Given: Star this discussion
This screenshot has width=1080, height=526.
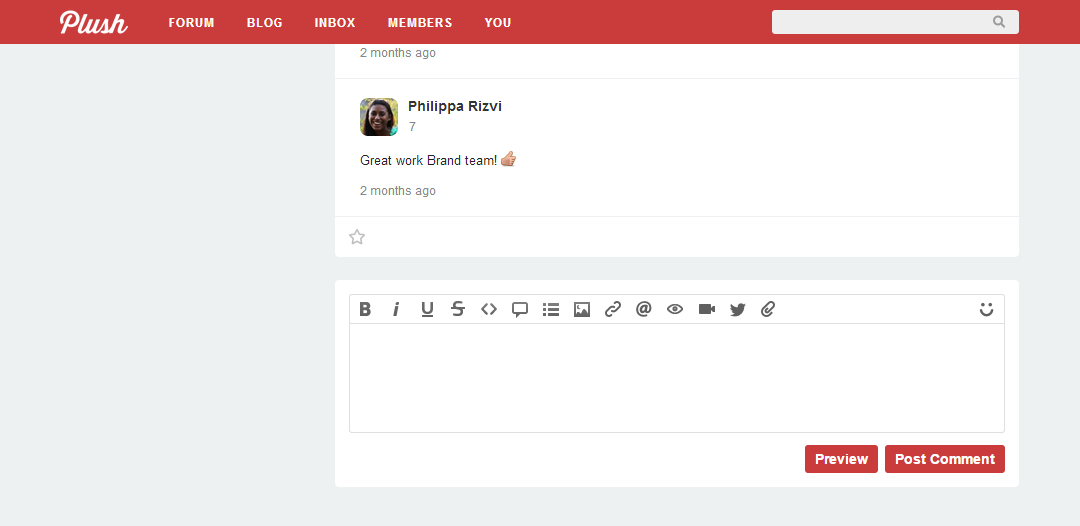Looking at the screenshot, I should [357, 237].
